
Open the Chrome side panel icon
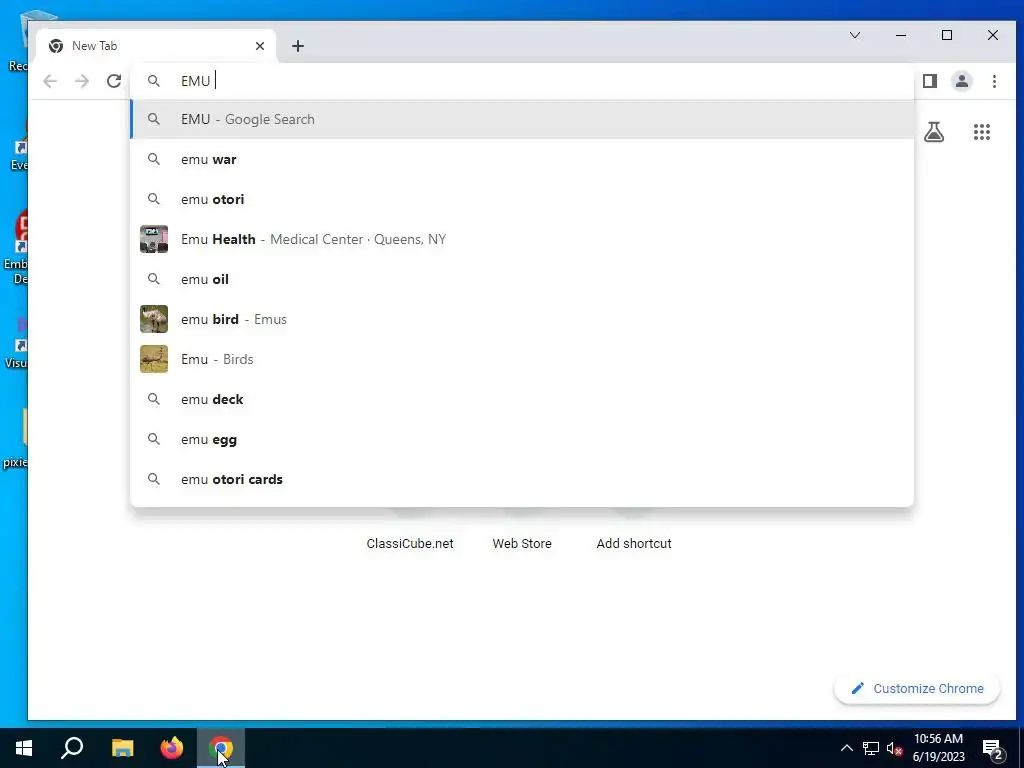(x=930, y=81)
